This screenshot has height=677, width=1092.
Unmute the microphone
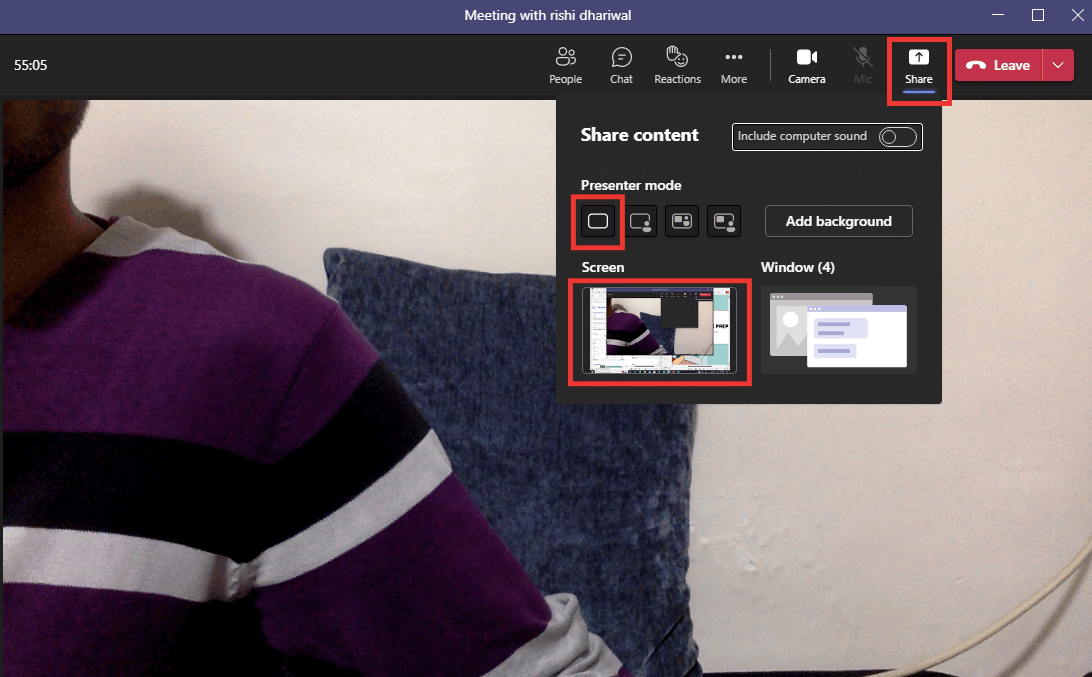862,64
